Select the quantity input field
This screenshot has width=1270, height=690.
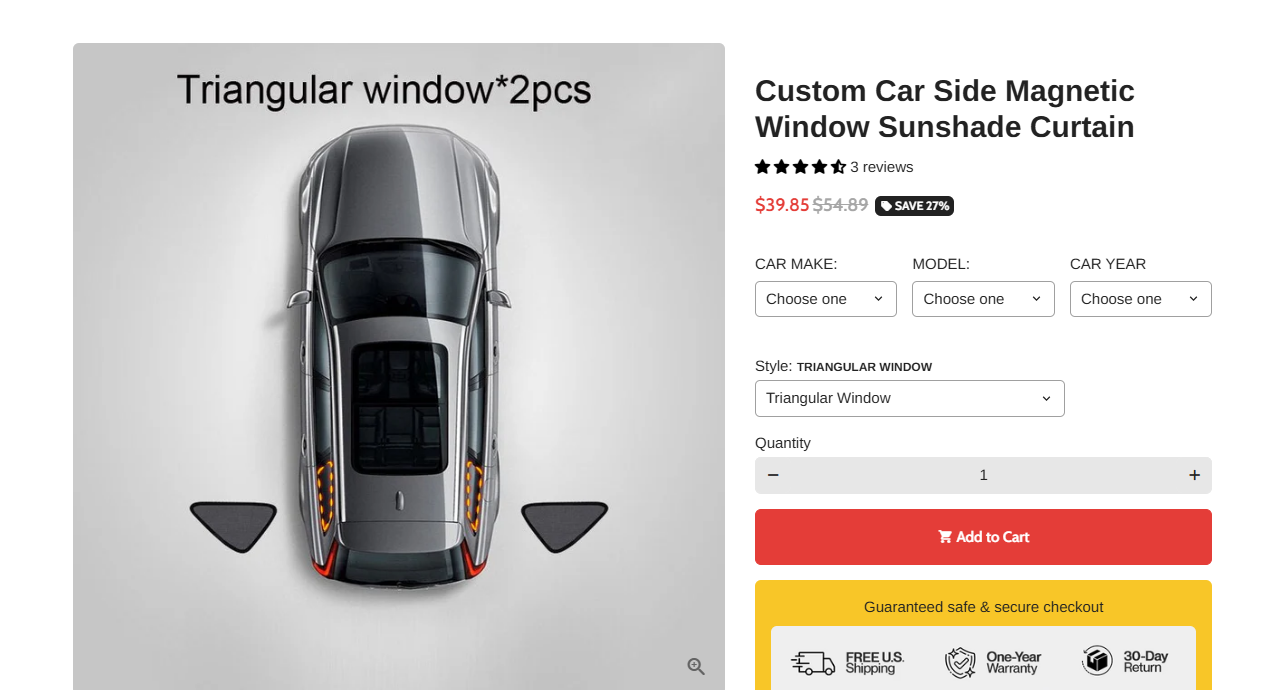[x=983, y=475]
